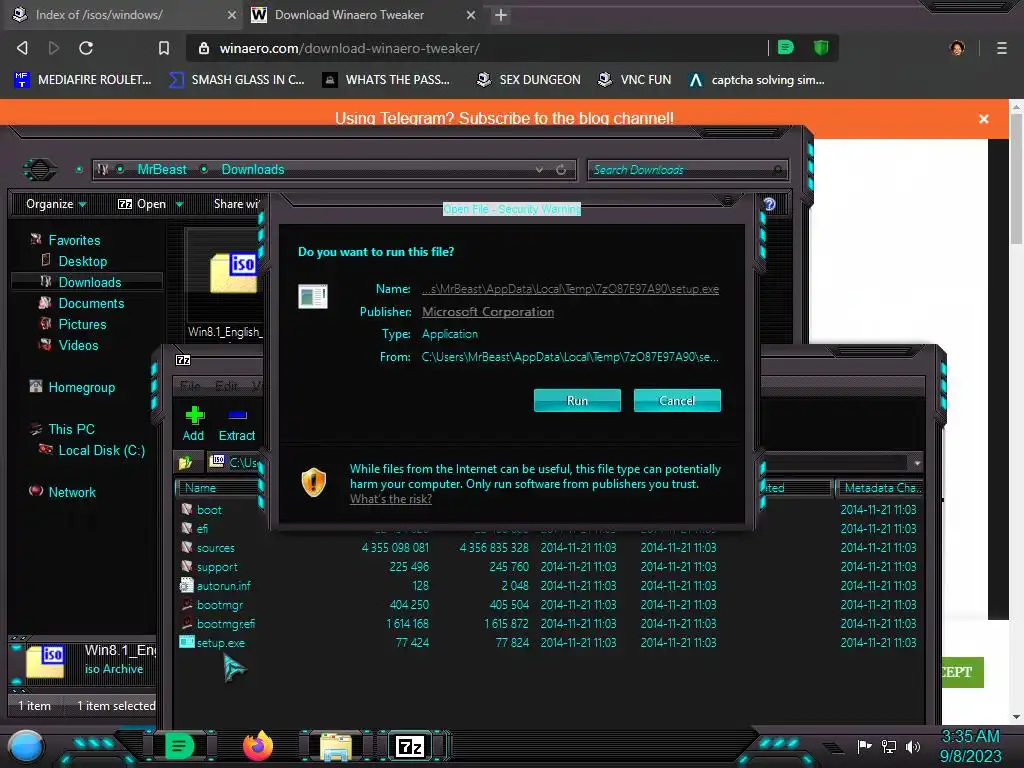Select setup.exe in 7-Zip list
1024x768 pixels.
click(x=220, y=643)
